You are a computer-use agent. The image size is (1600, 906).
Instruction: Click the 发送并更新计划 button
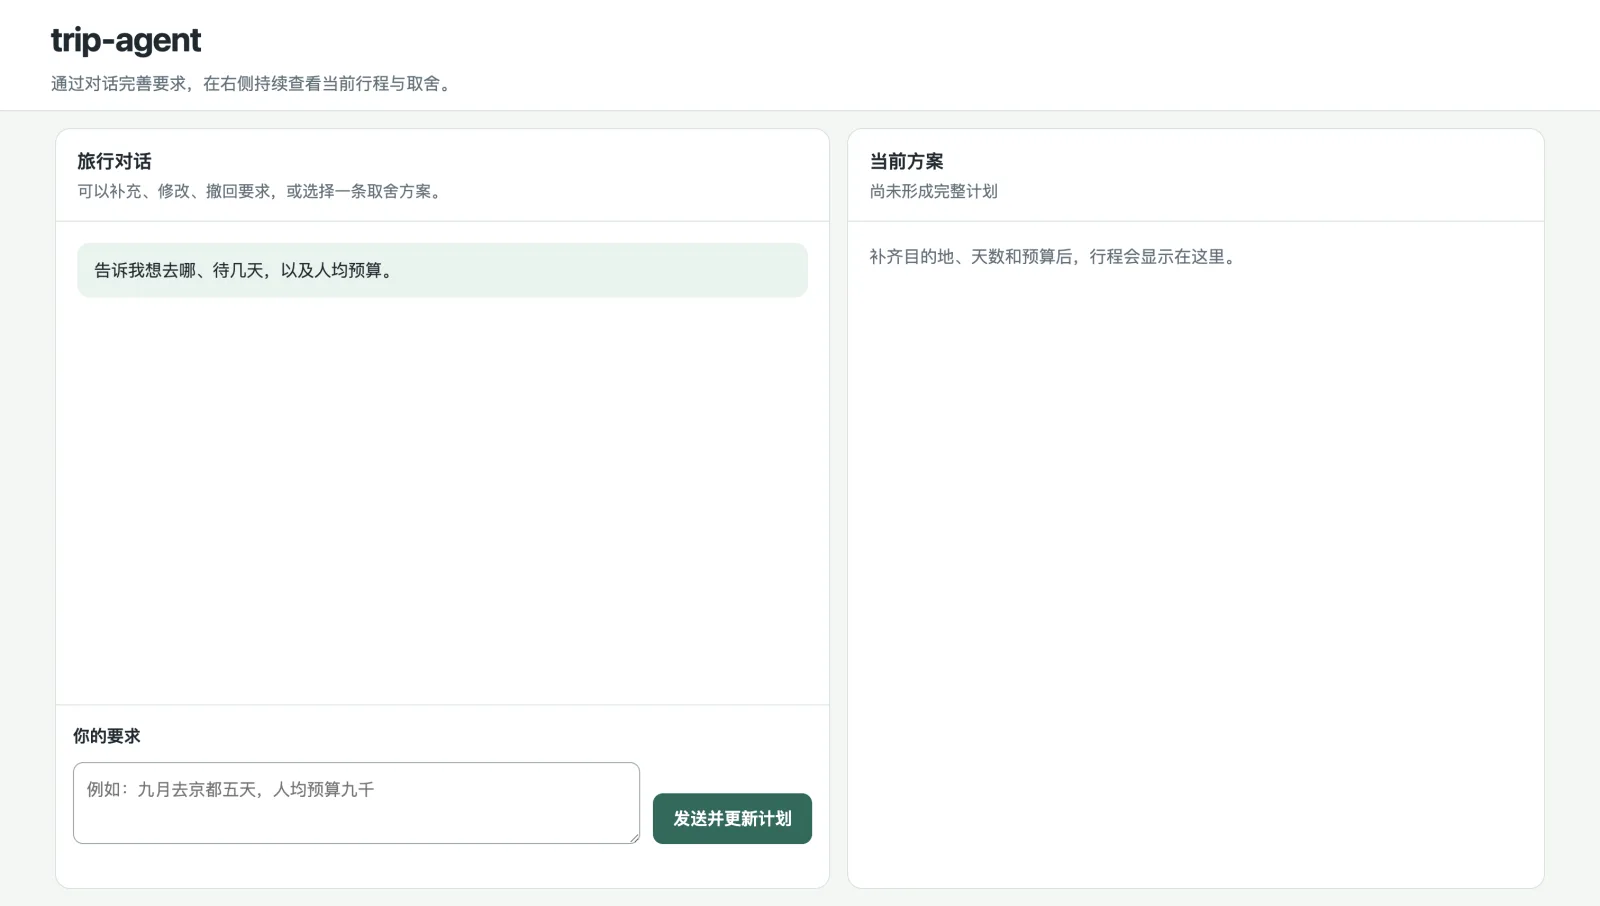[732, 818]
